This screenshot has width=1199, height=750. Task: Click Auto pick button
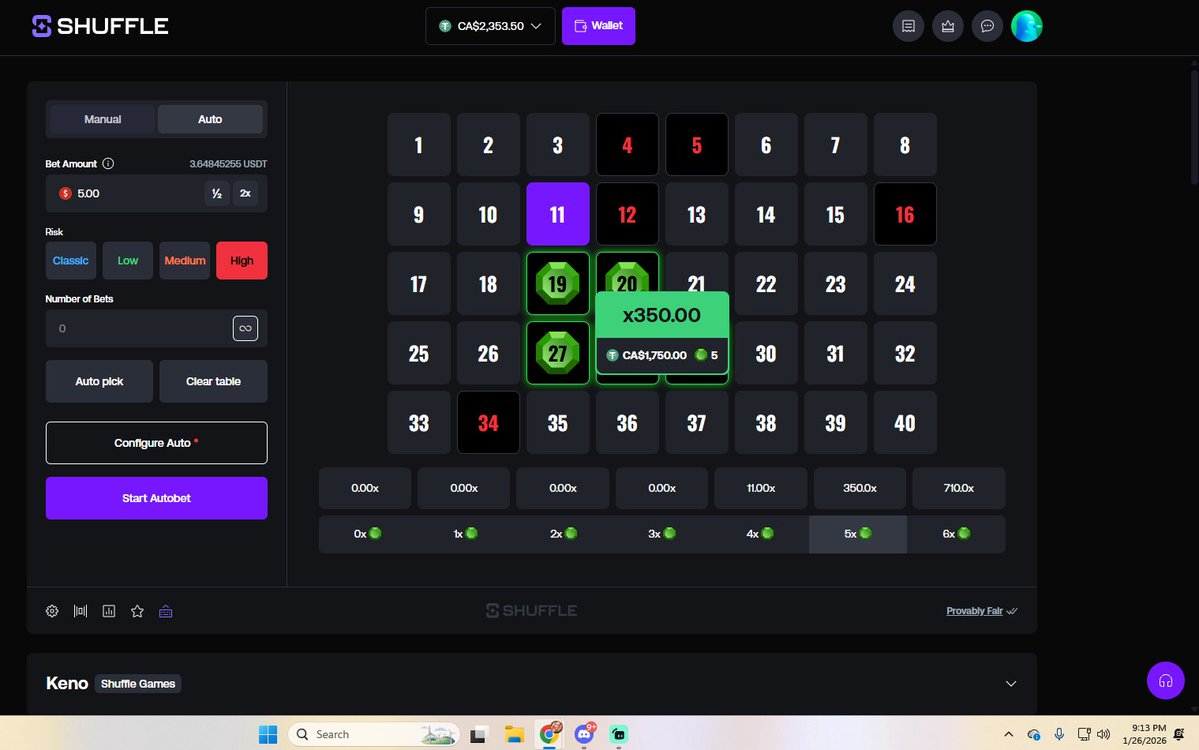pos(99,381)
